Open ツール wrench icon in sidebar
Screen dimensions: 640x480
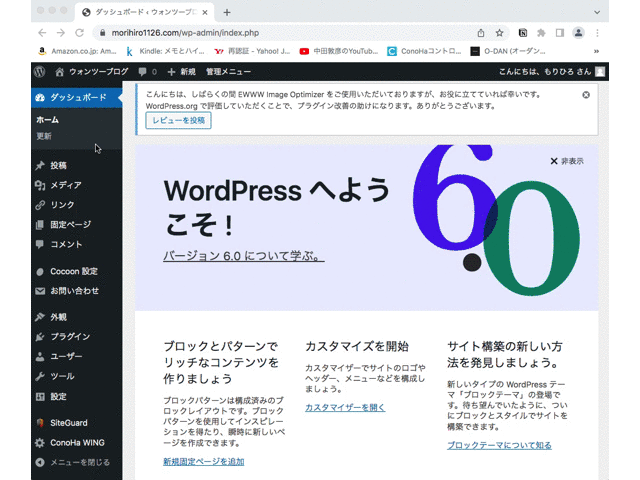pyautogui.click(x=40, y=376)
